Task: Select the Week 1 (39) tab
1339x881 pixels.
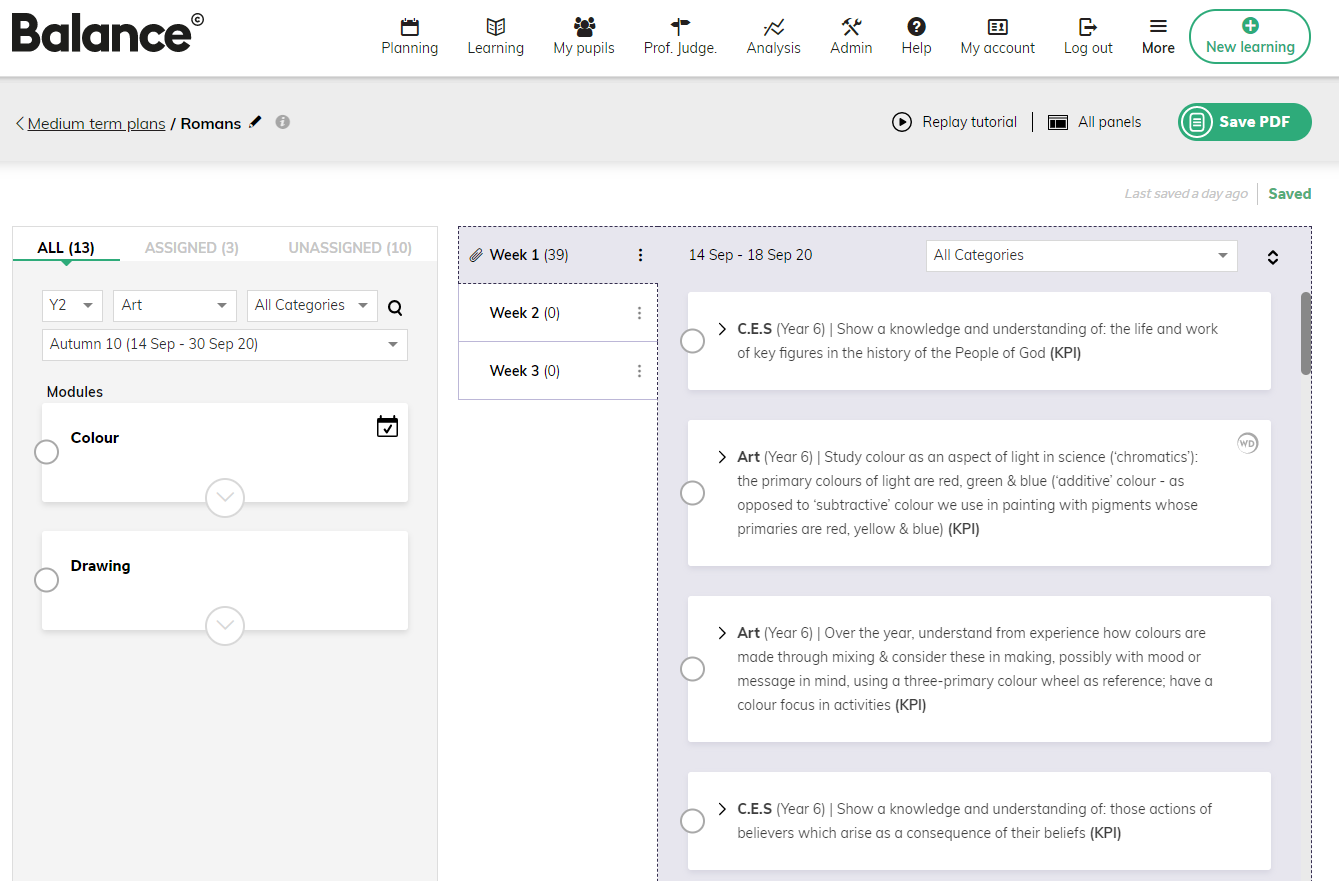Action: [x=558, y=255]
